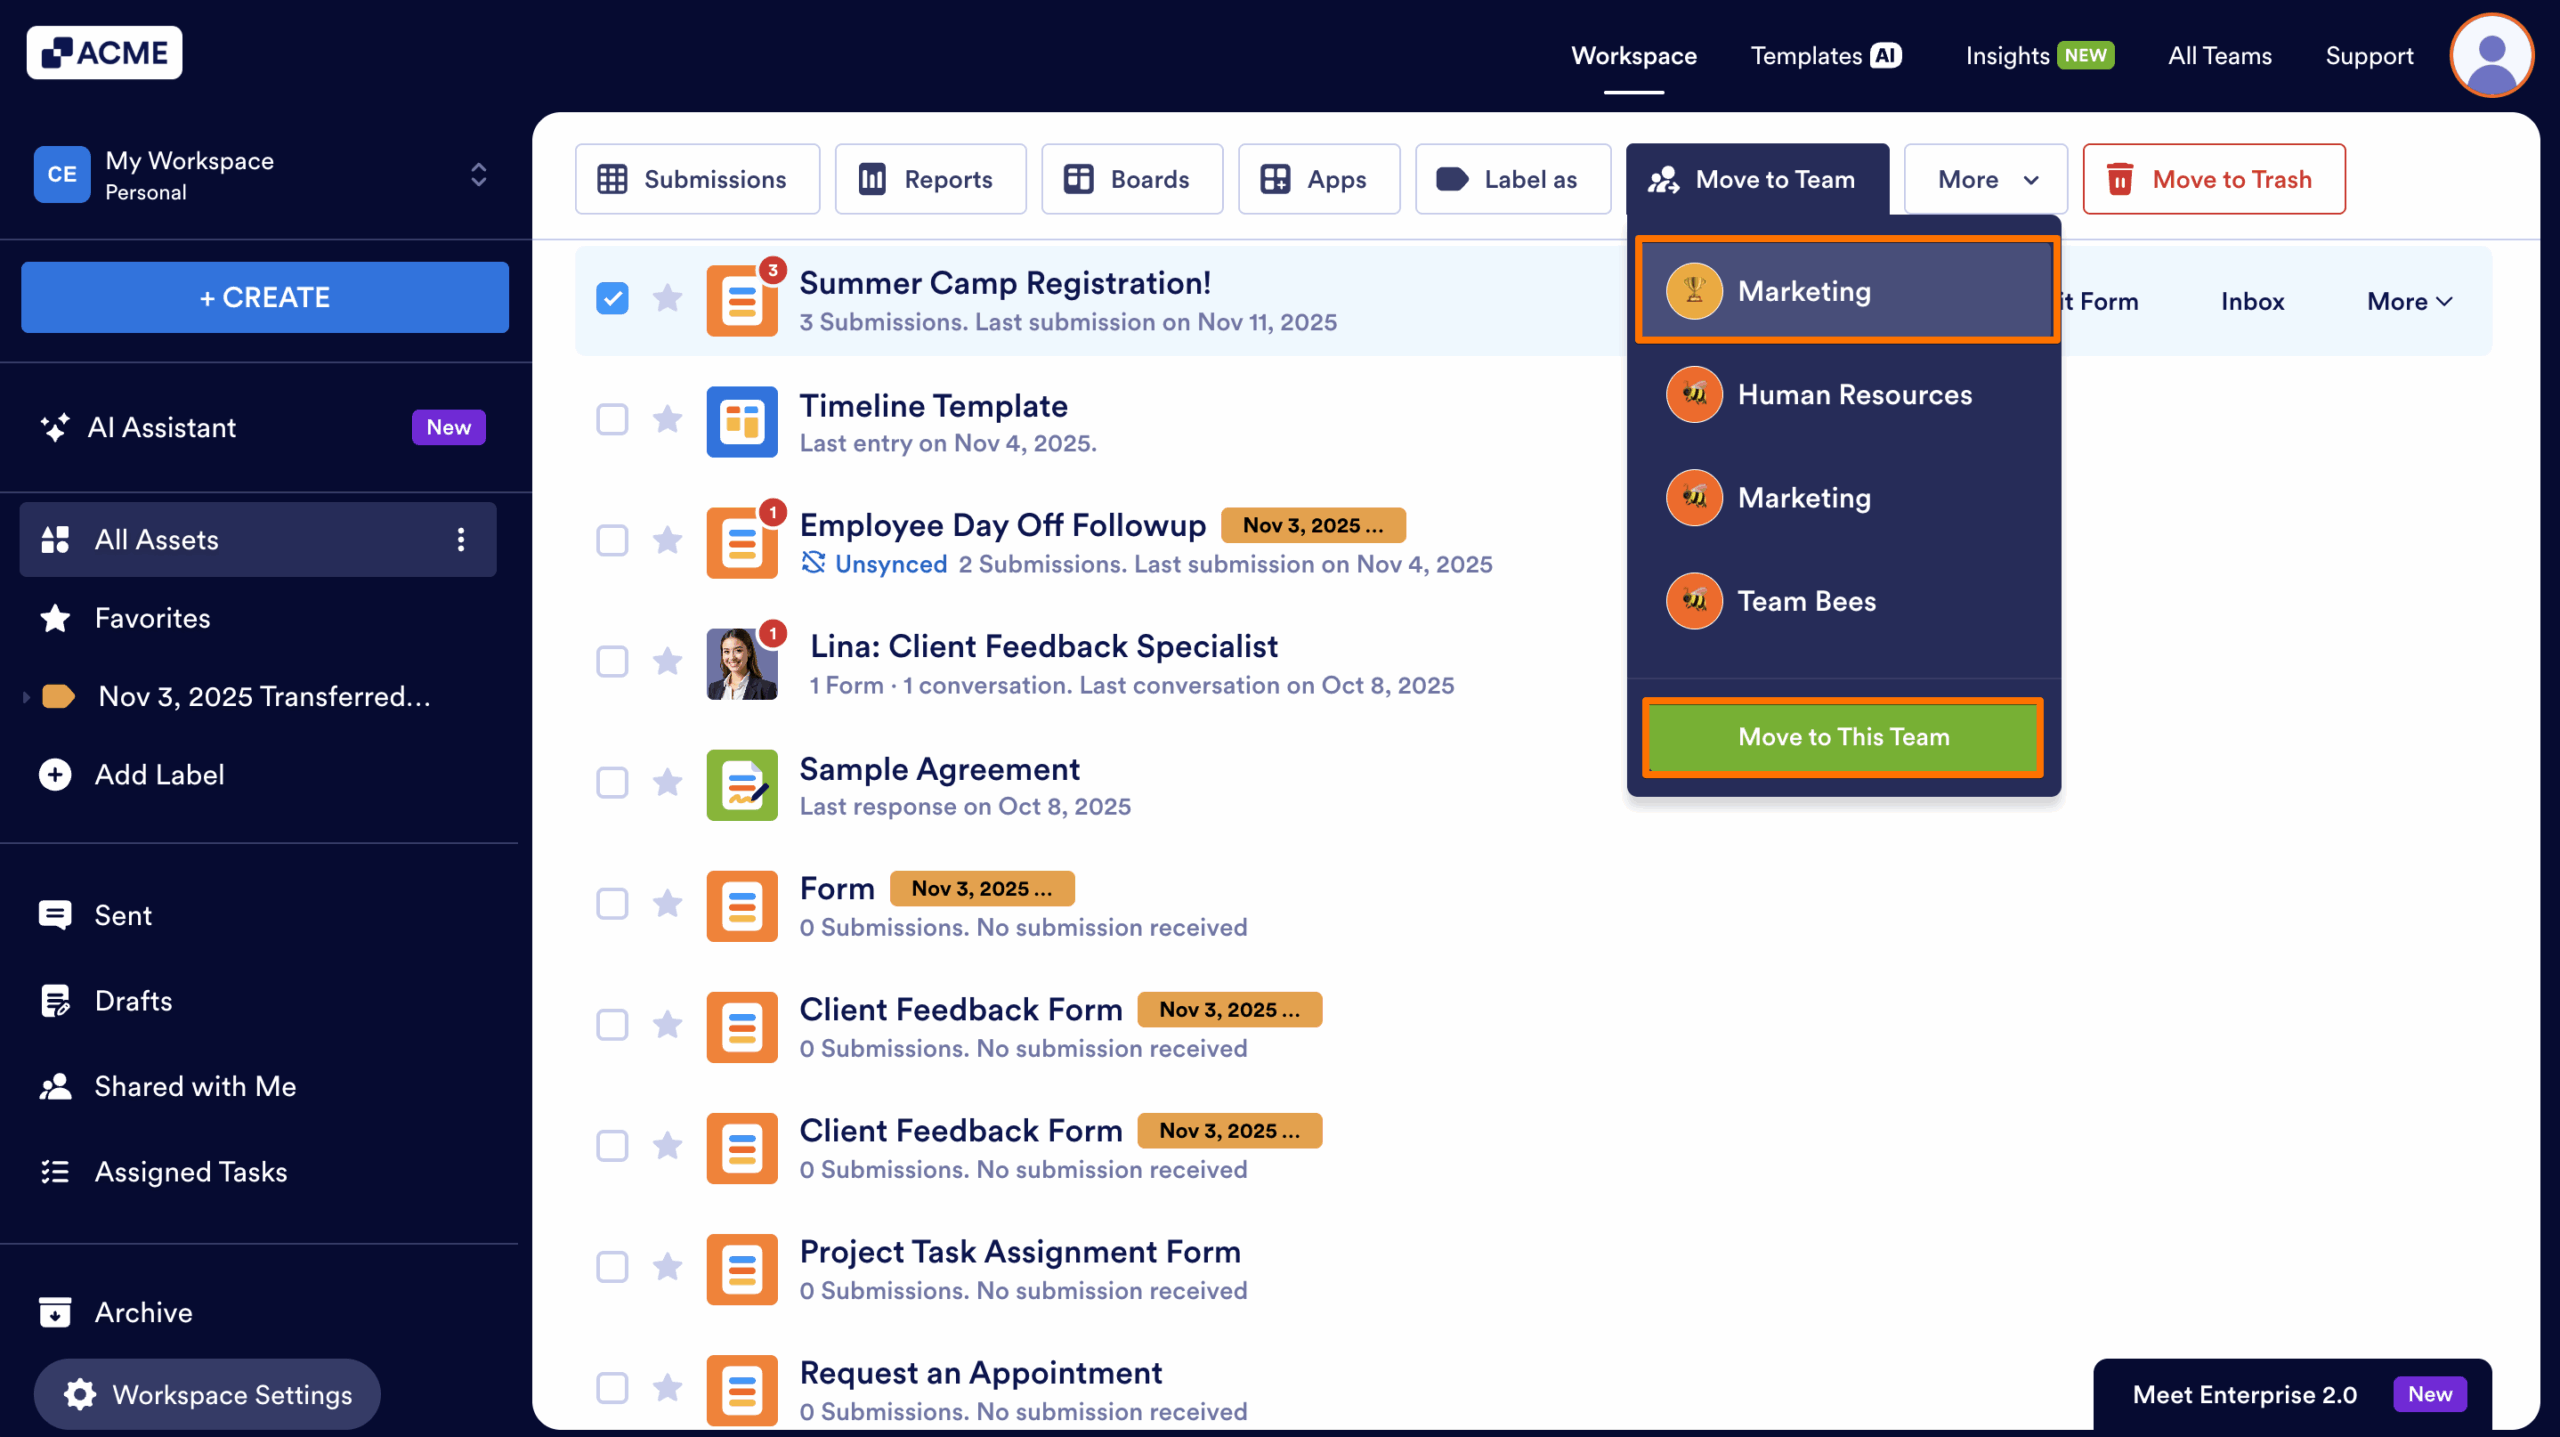The image size is (2560, 1437).
Task: Open the Boards view
Action: [1131, 179]
